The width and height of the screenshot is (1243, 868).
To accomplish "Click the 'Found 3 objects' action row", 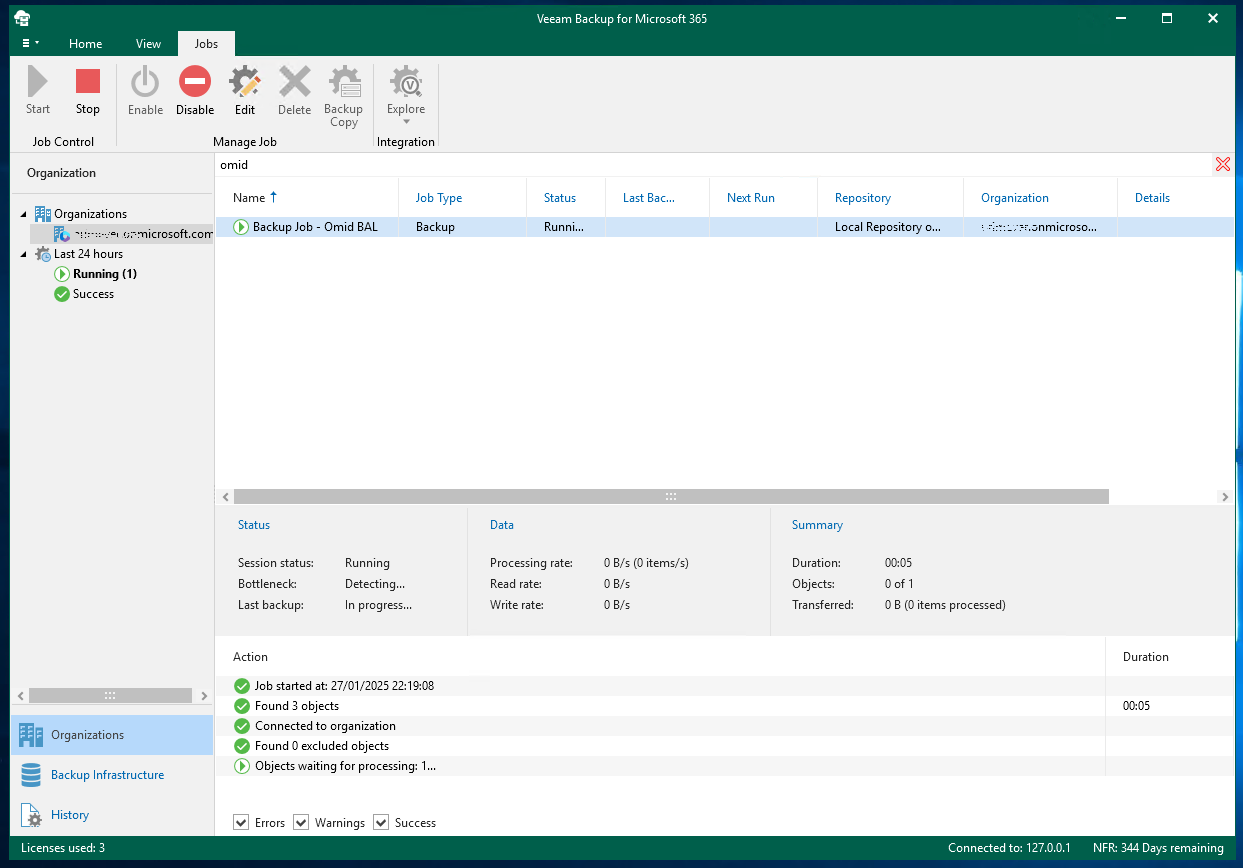I will coord(724,706).
